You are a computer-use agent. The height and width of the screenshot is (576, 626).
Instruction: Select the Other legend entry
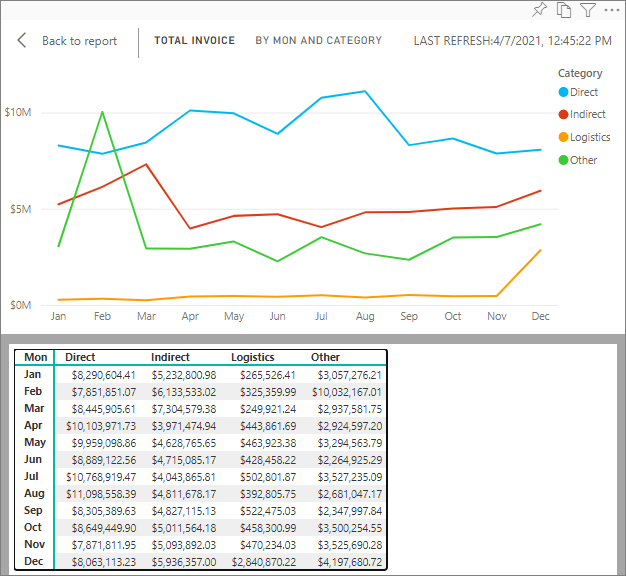[x=582, y=160]
